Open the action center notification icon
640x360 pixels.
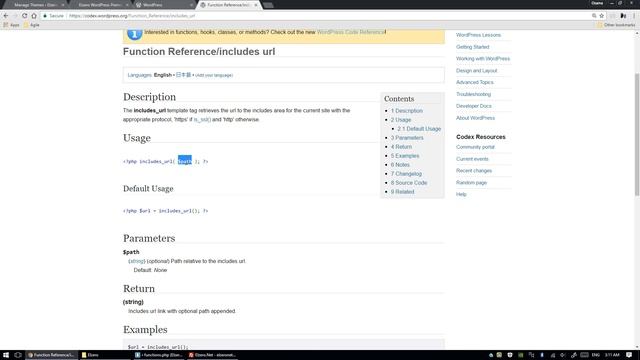(629, 355)
